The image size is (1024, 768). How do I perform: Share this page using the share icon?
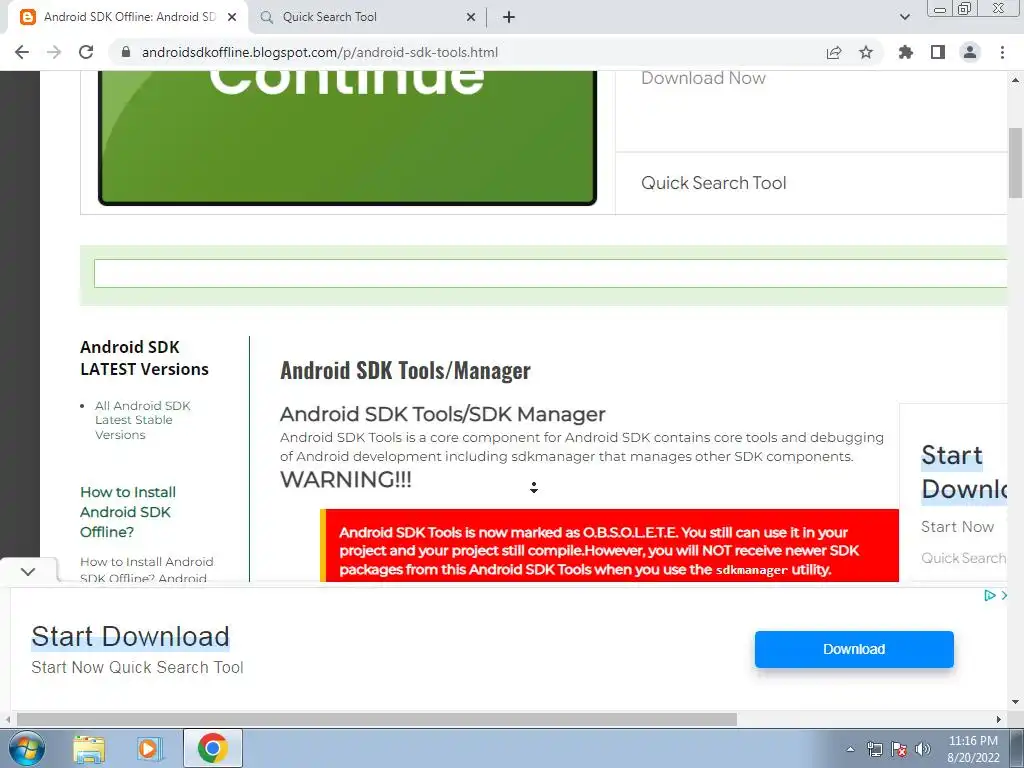pyautogui.click(x=834, y=52)
